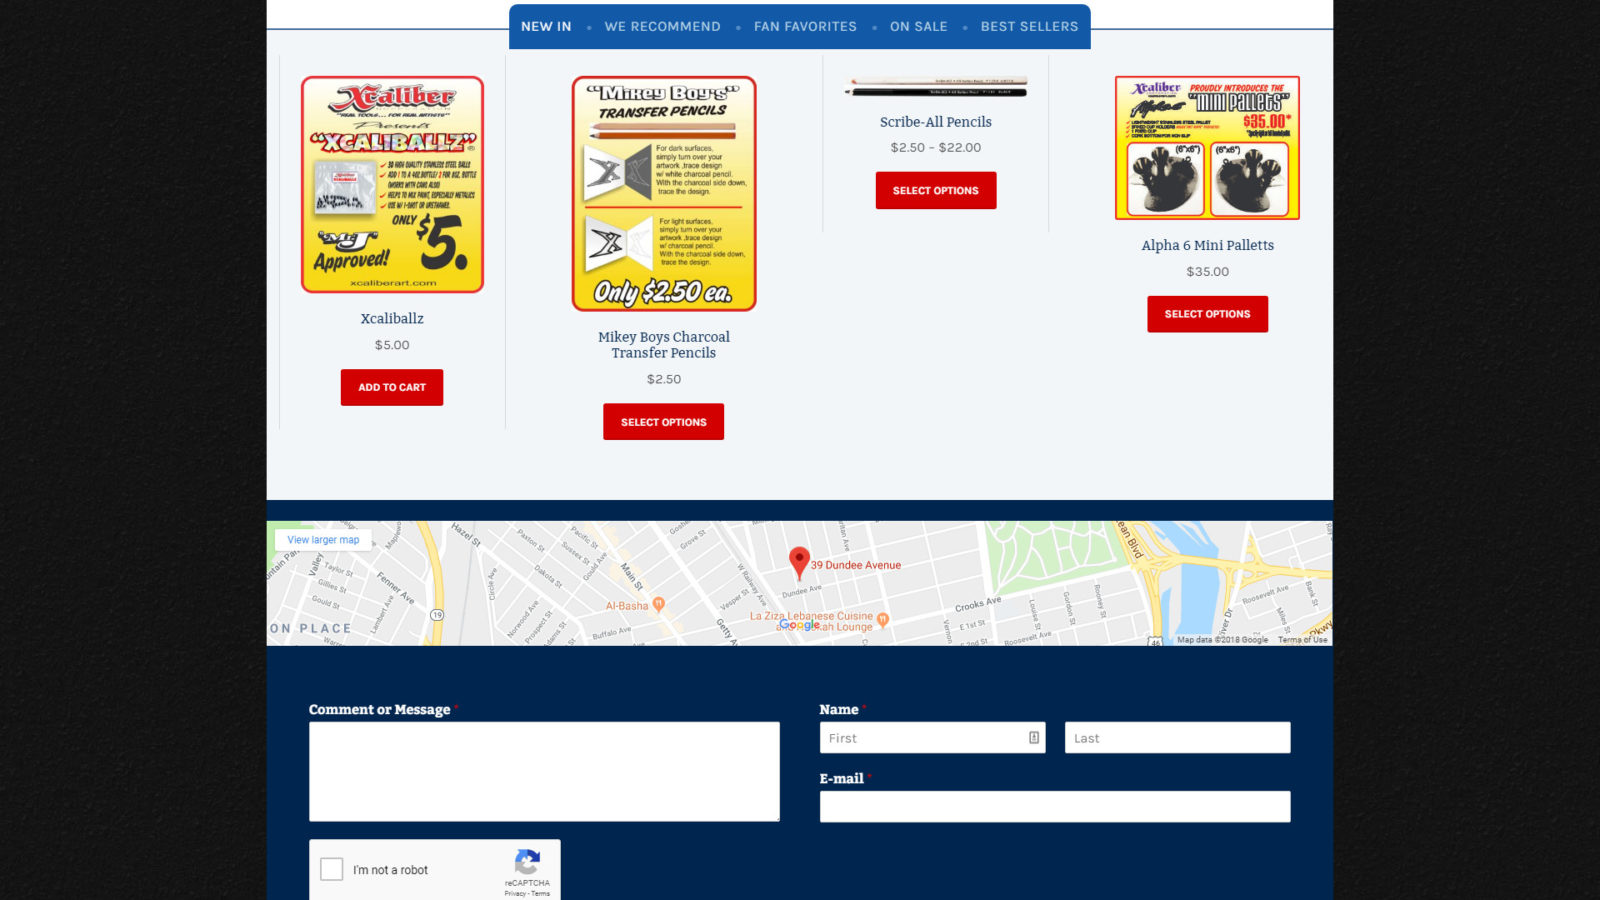Focus the Comment or Message text area
Image resolution: width=1600 pixels, height=900 pixels.
pyautogui.click(x=544, y=772)
